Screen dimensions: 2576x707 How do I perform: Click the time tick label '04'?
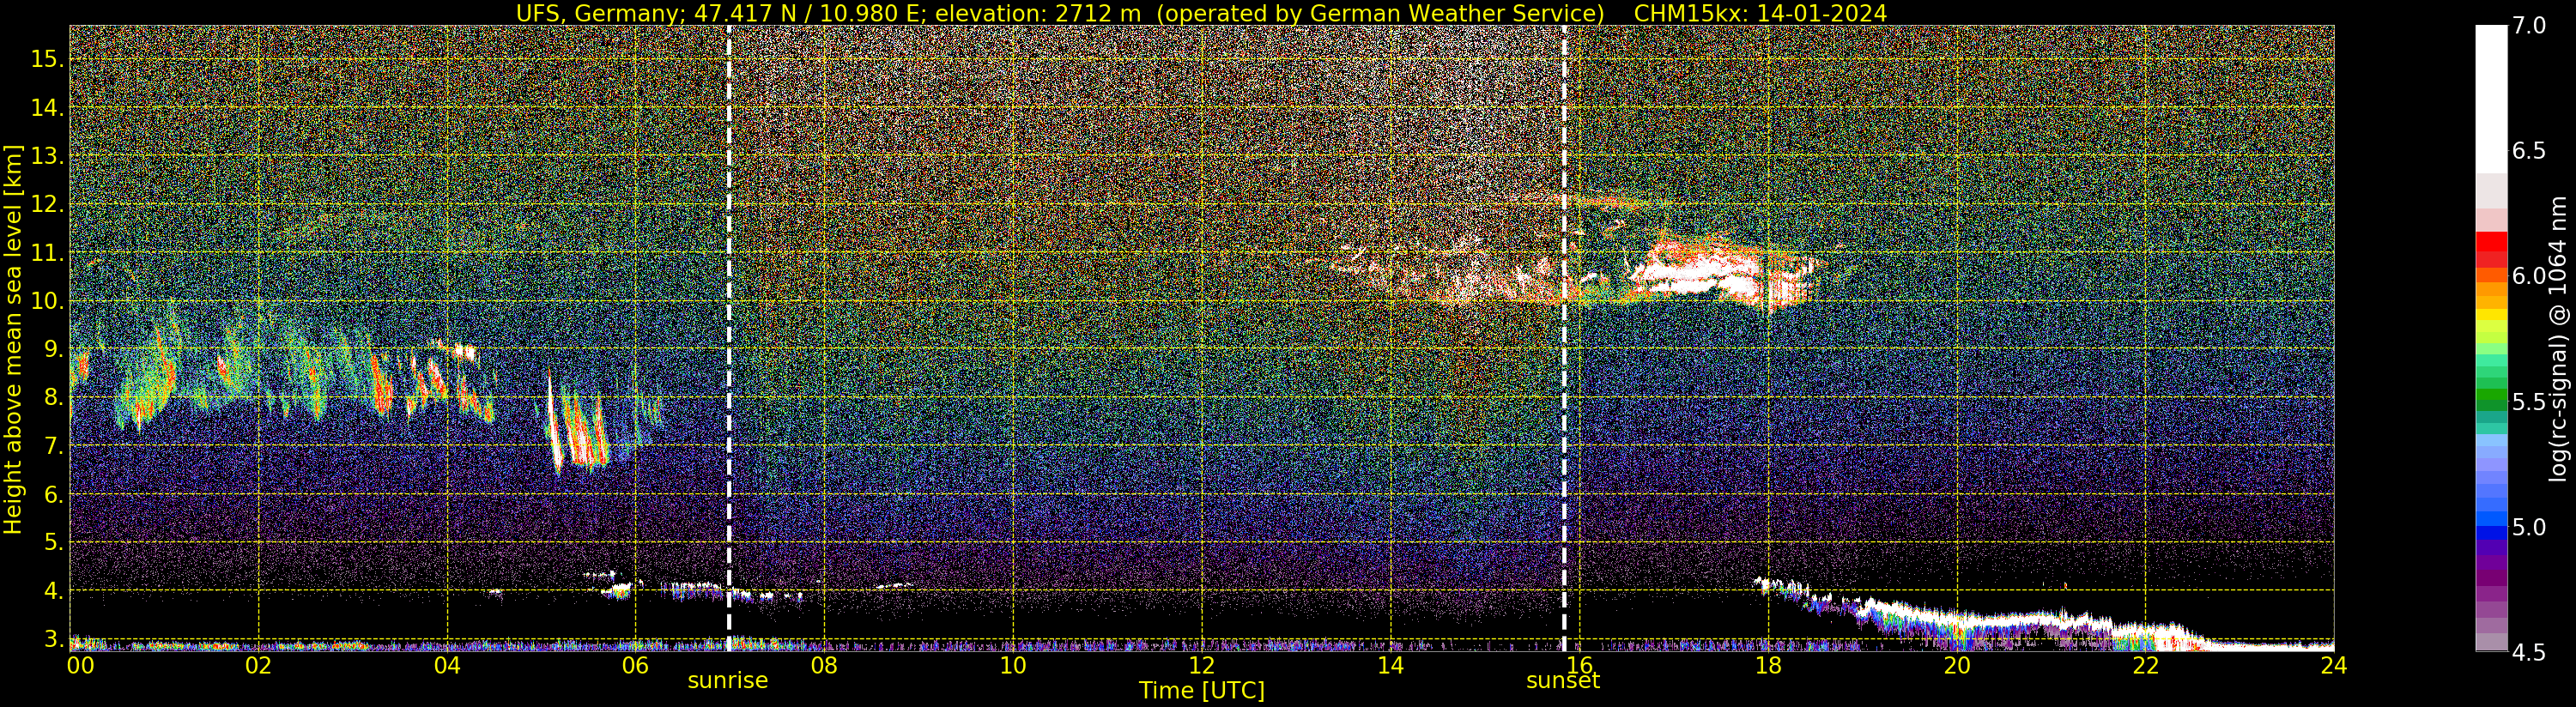click(x=447, y=665)
